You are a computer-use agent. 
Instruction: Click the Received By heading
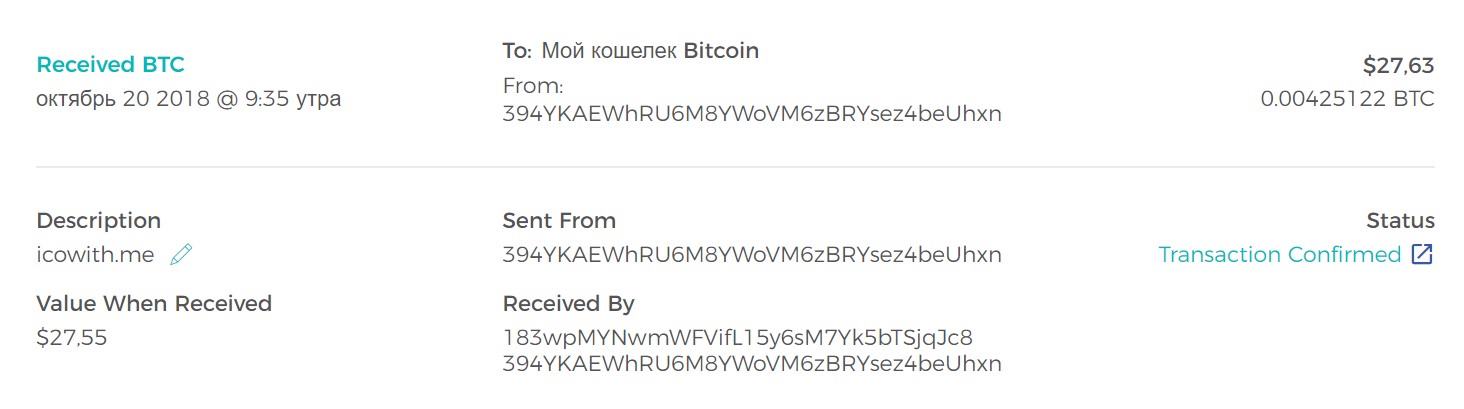[568, 303]
